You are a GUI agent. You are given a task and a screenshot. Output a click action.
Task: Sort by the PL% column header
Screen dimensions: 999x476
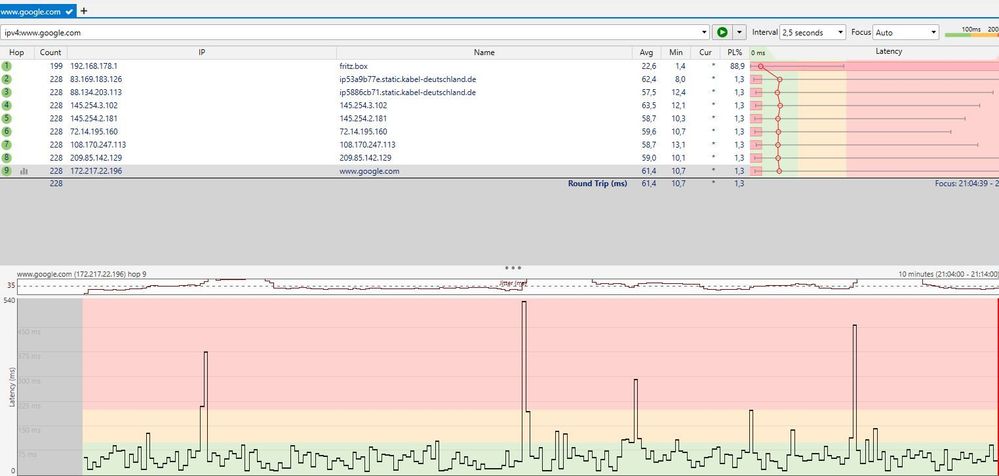tap(735, 52)
